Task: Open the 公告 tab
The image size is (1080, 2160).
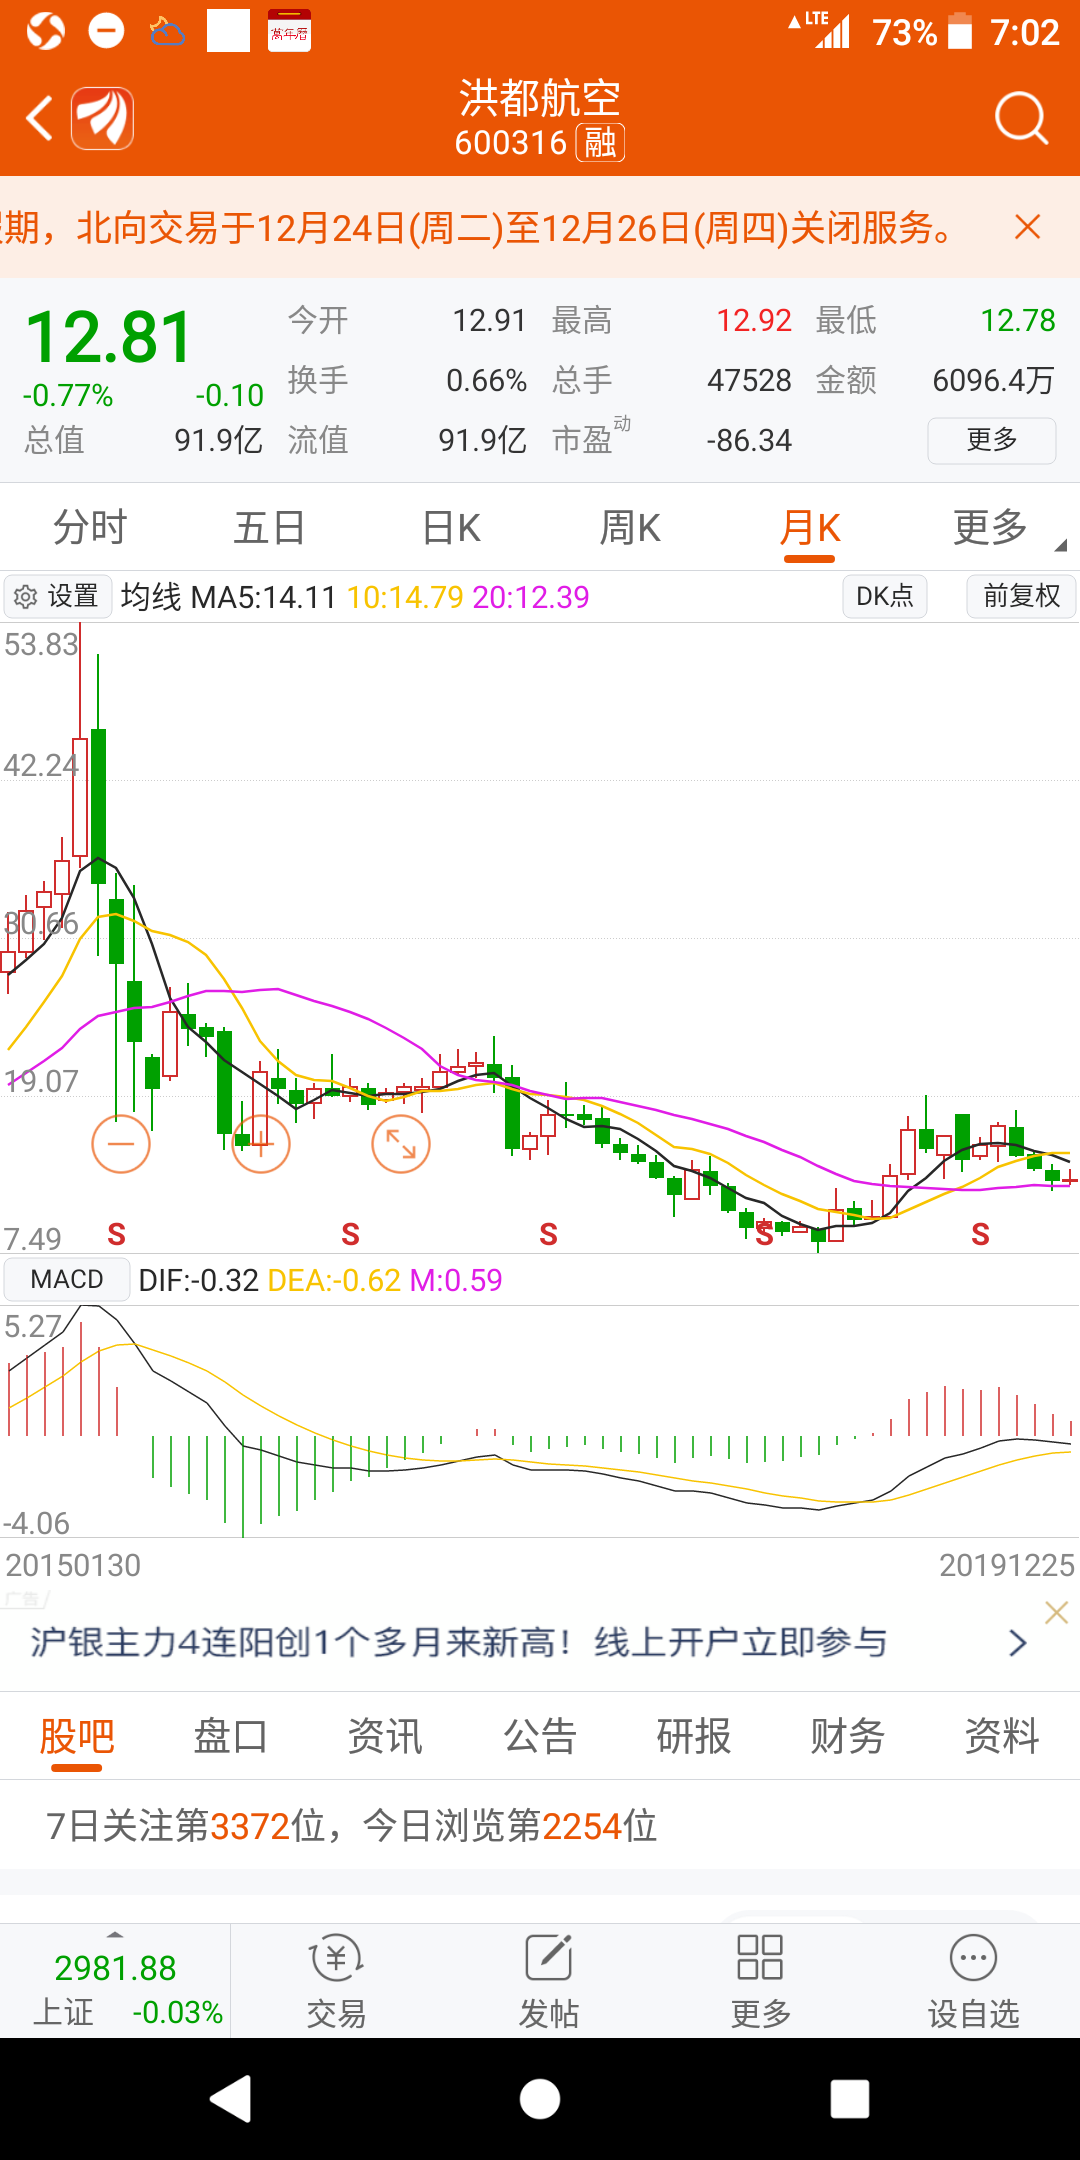Action: coord(540,1735)
